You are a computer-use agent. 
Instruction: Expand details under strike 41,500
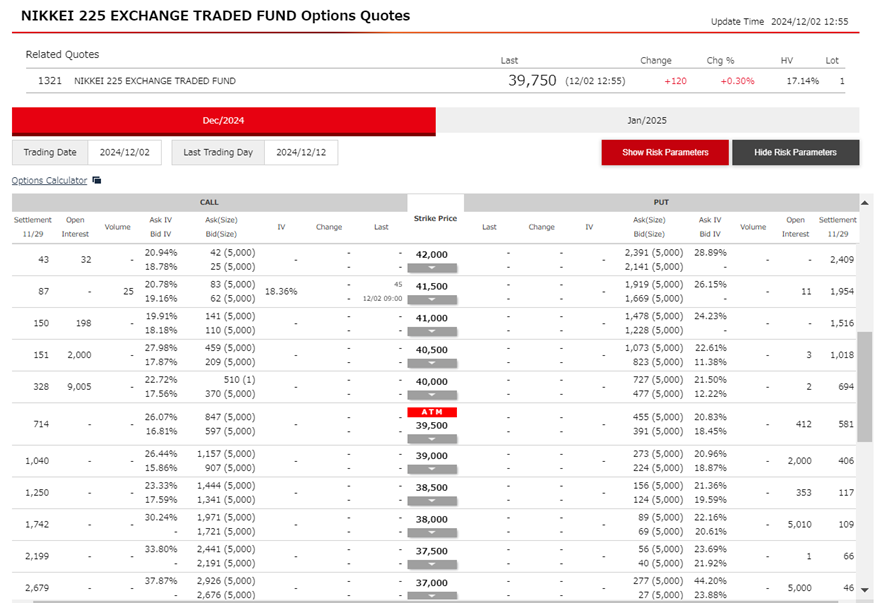[432, 300]
